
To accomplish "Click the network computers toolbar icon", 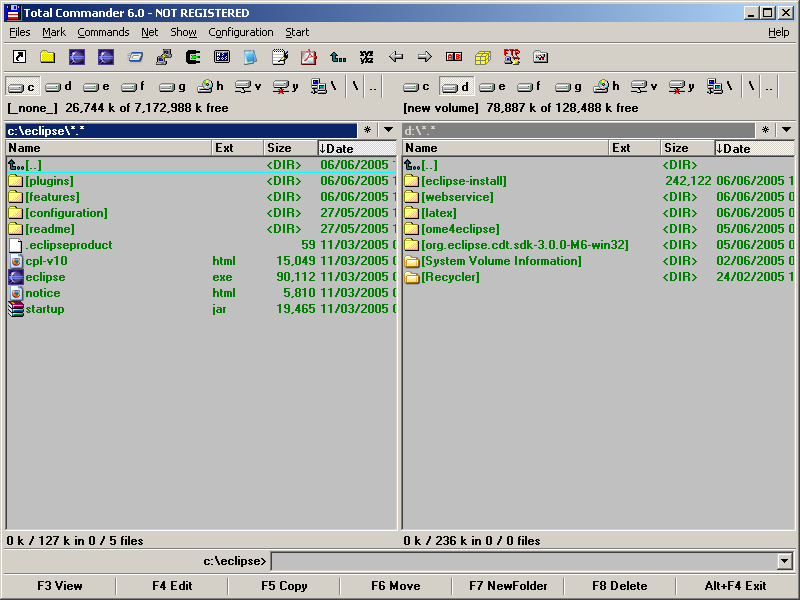I will [164, 57].
